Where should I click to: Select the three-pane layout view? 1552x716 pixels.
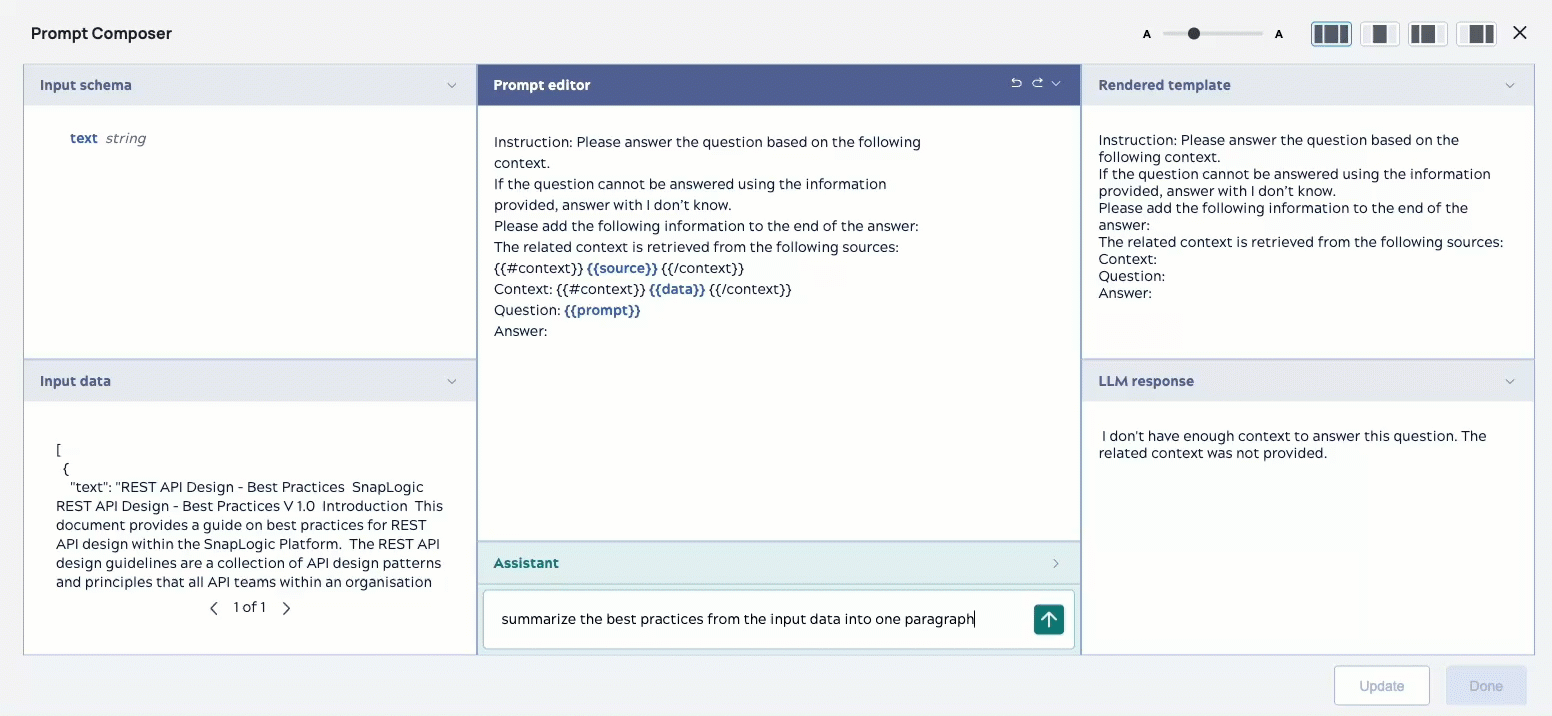[x=1331, y=33]
